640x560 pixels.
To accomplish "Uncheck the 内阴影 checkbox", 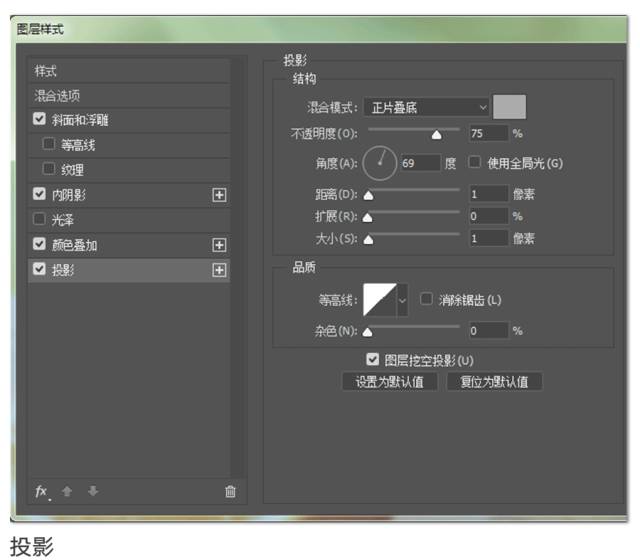I will tap(39, 193).
